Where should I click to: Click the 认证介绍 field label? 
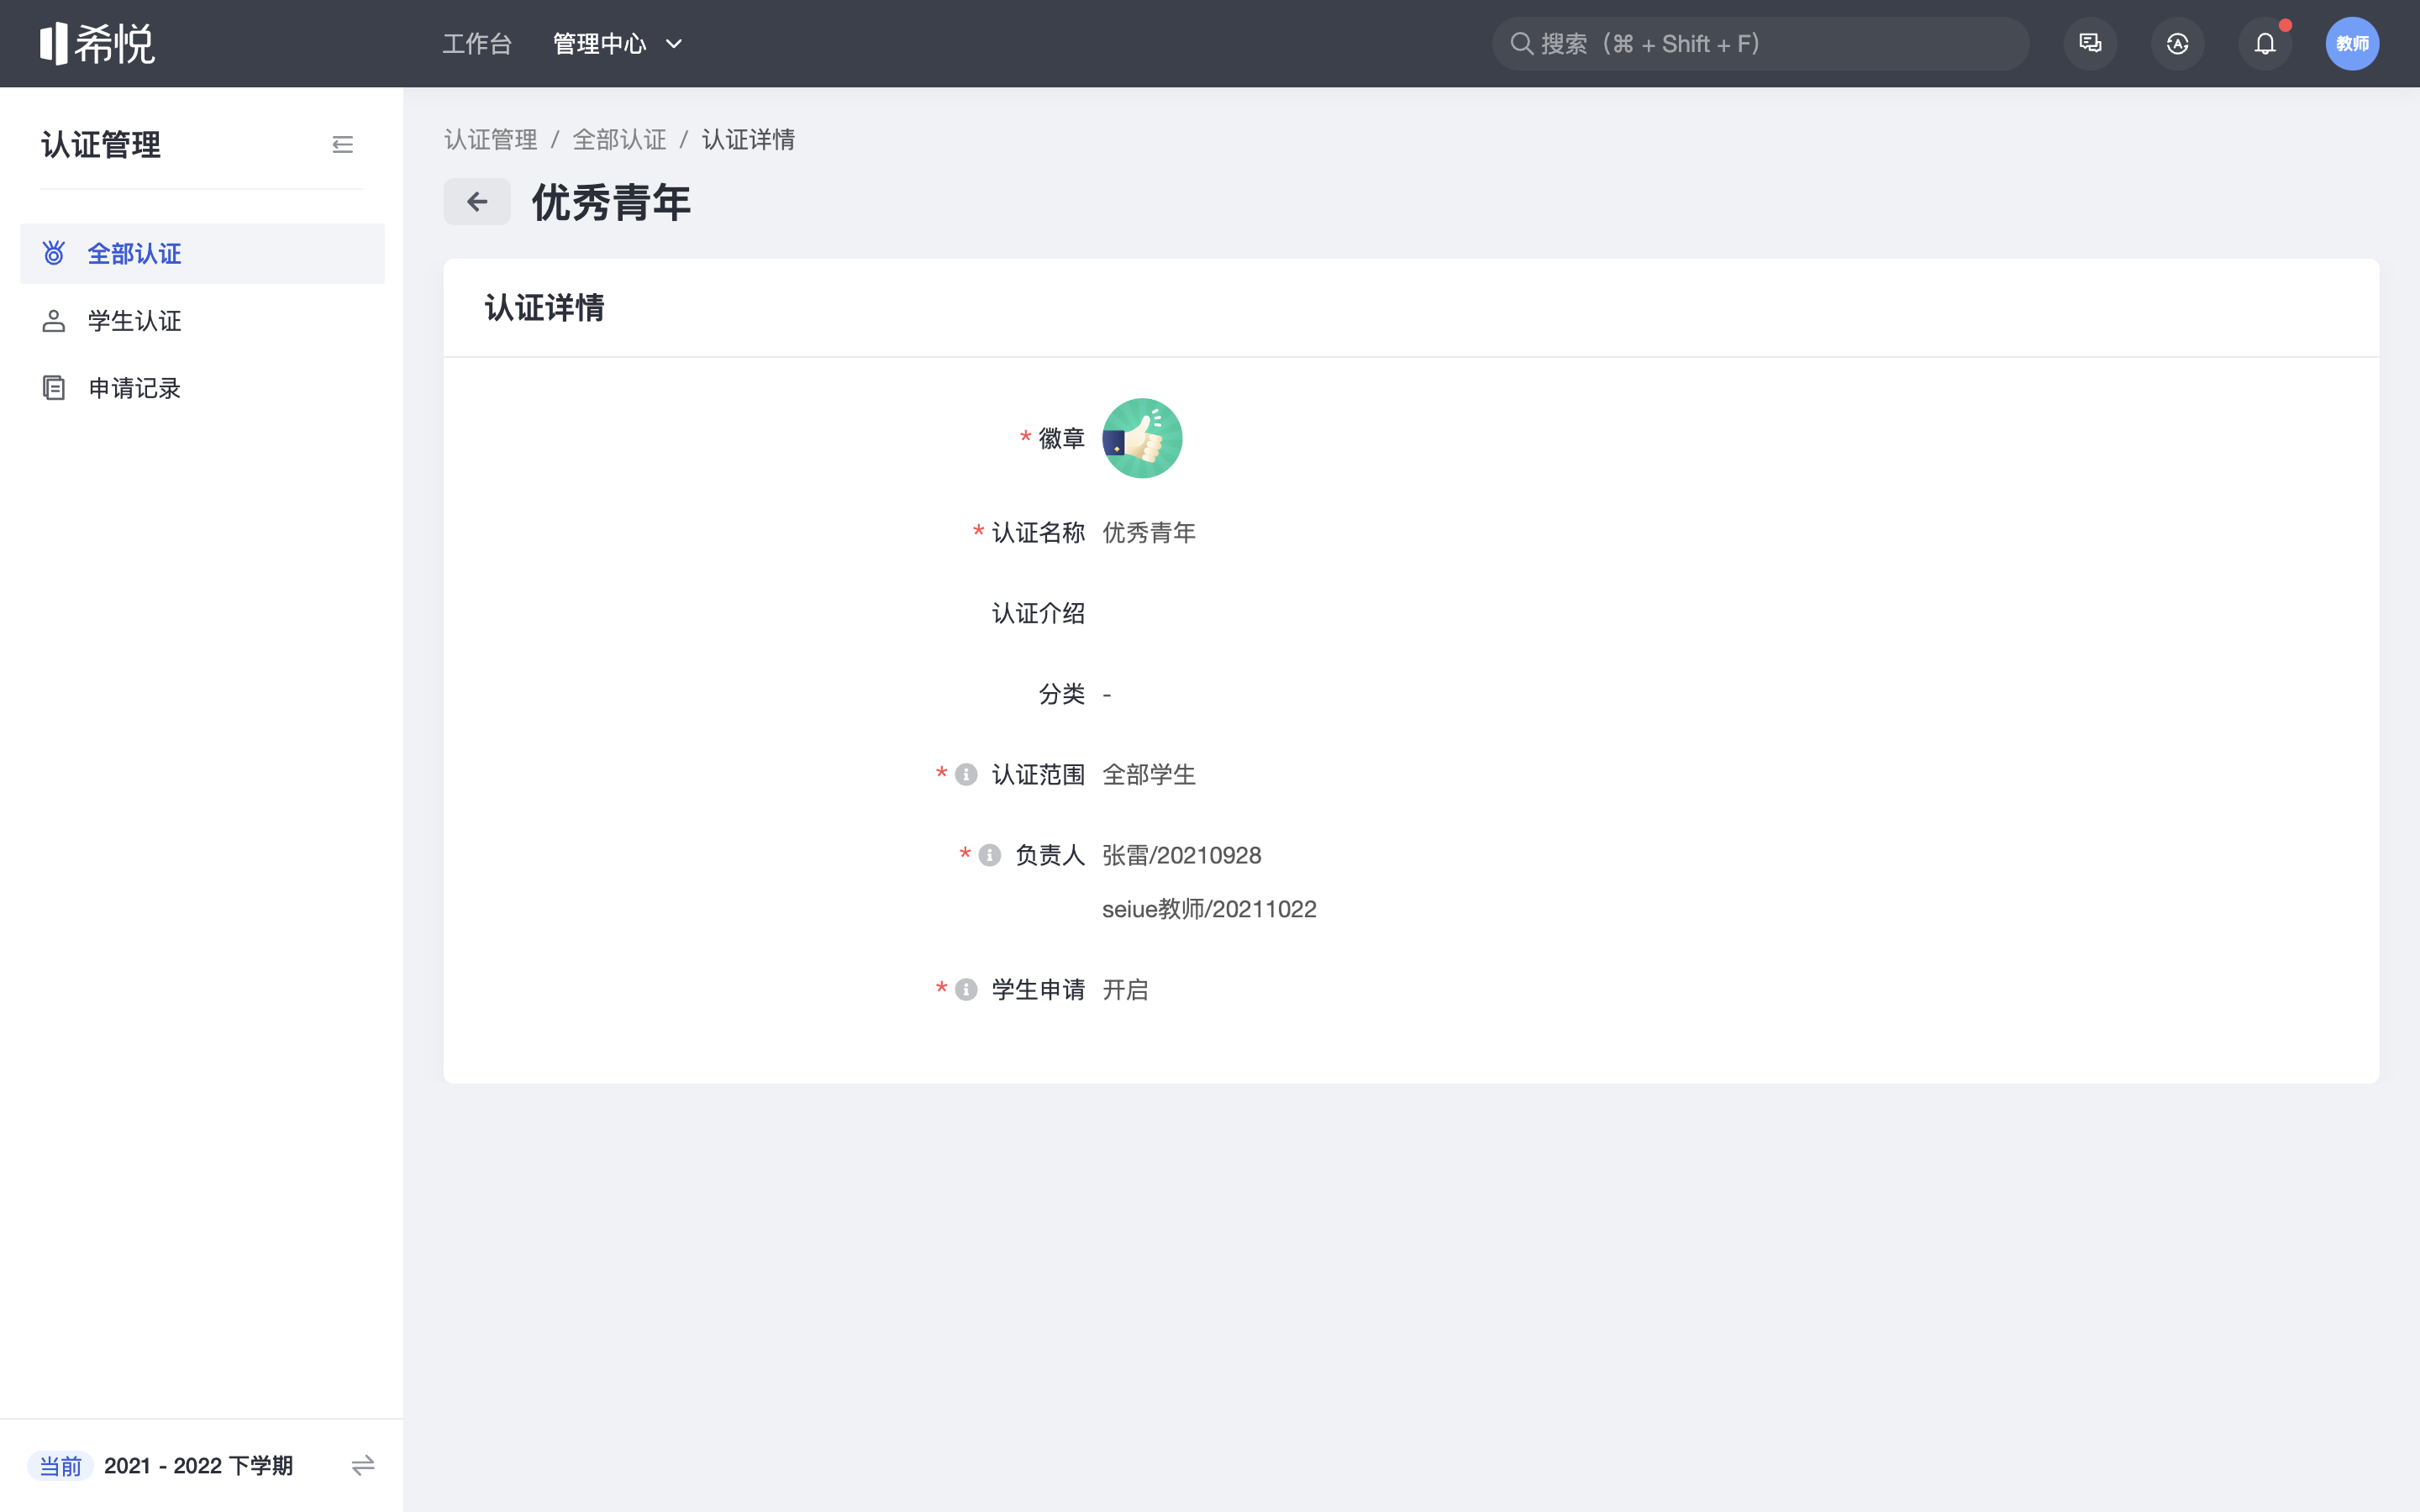click(1038, 614)
